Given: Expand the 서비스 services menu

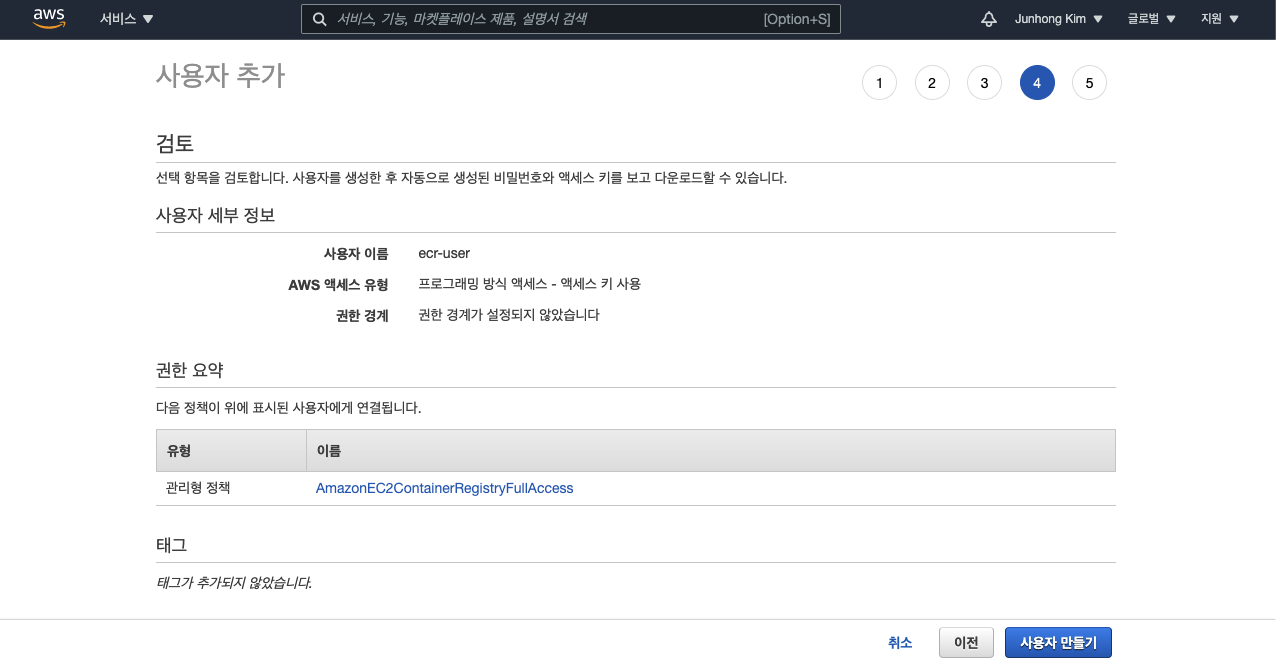Looking at the screenshot, I should pos(127,19).
